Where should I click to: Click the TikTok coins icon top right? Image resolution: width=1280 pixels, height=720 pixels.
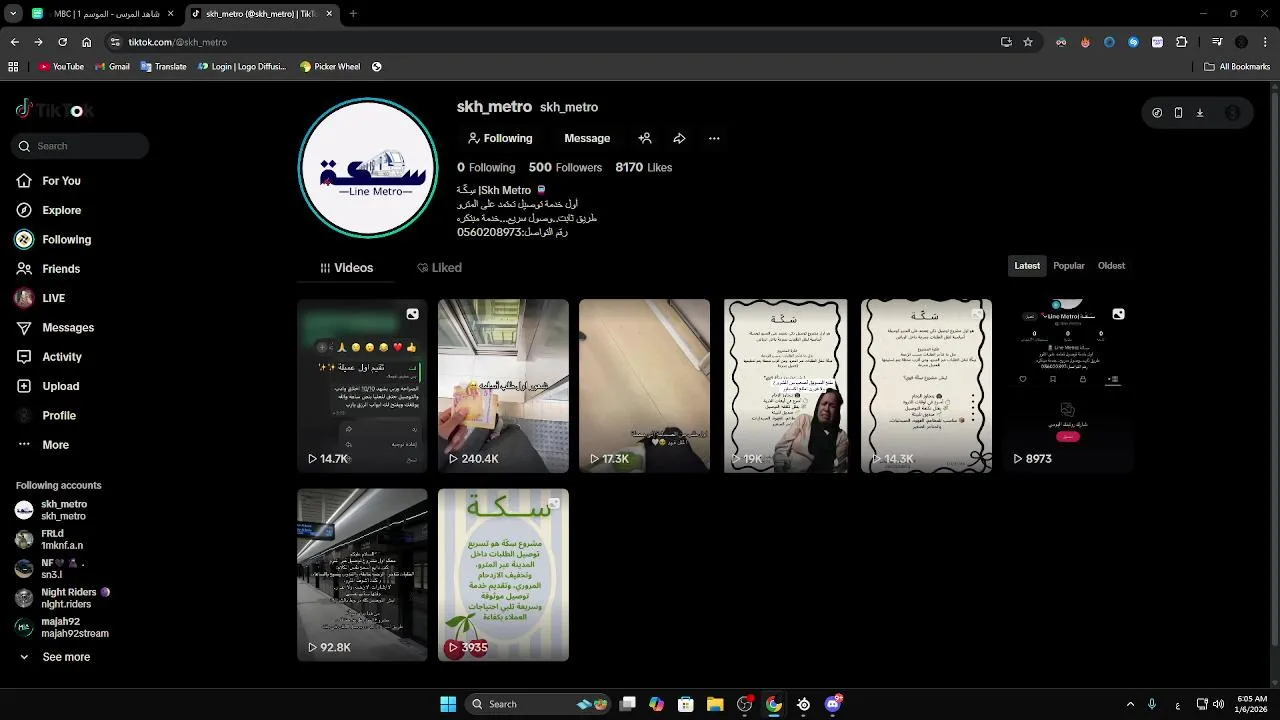click(x=1157, y=113)
